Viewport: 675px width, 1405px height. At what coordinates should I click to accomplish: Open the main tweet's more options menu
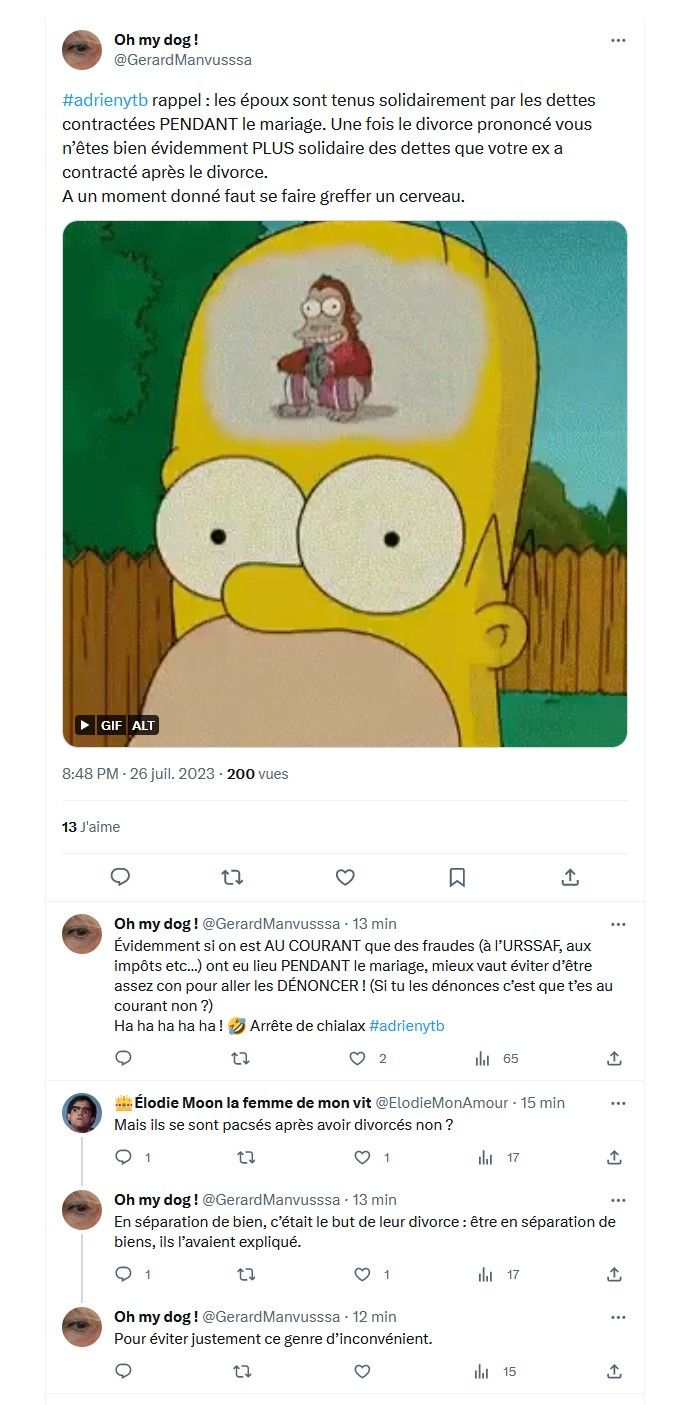pyautogui.click(x=618, y=41)
